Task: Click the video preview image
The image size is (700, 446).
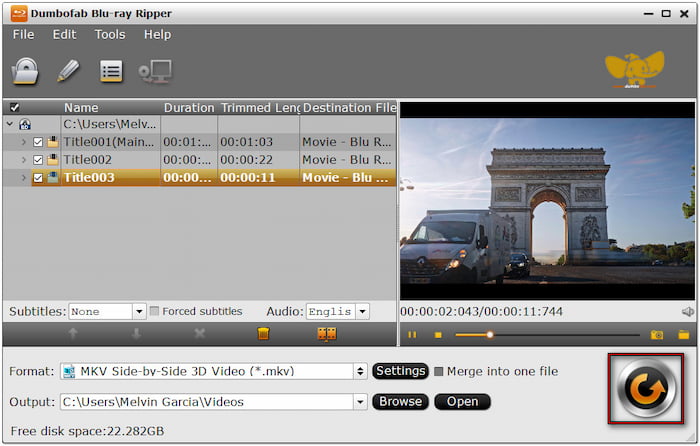Action: (x=547, y=201)
